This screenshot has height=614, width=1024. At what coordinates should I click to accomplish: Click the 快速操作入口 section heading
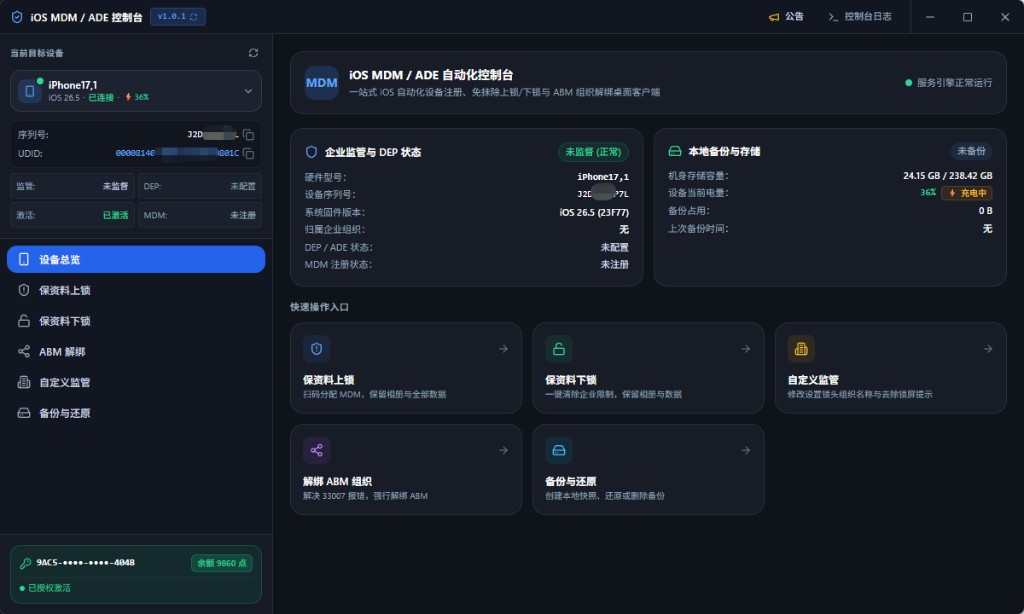click(319, 307)
